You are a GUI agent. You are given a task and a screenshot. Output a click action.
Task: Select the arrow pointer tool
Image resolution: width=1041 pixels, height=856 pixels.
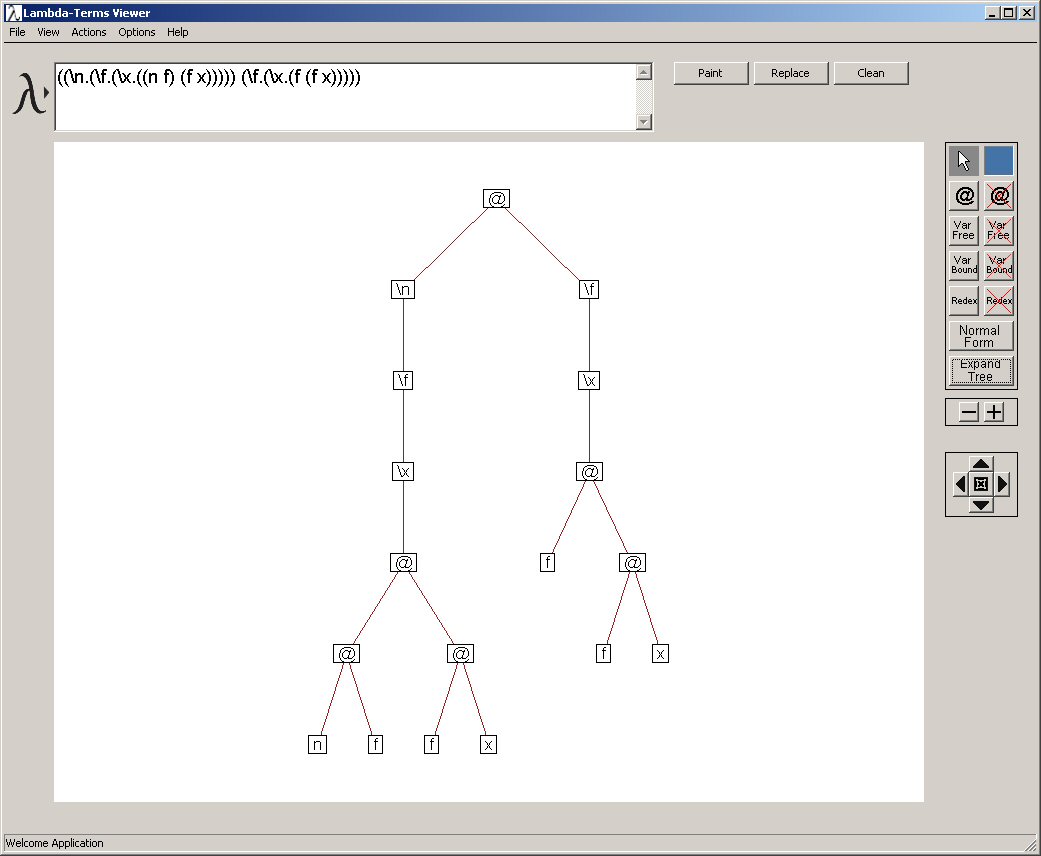click(964, 162)
